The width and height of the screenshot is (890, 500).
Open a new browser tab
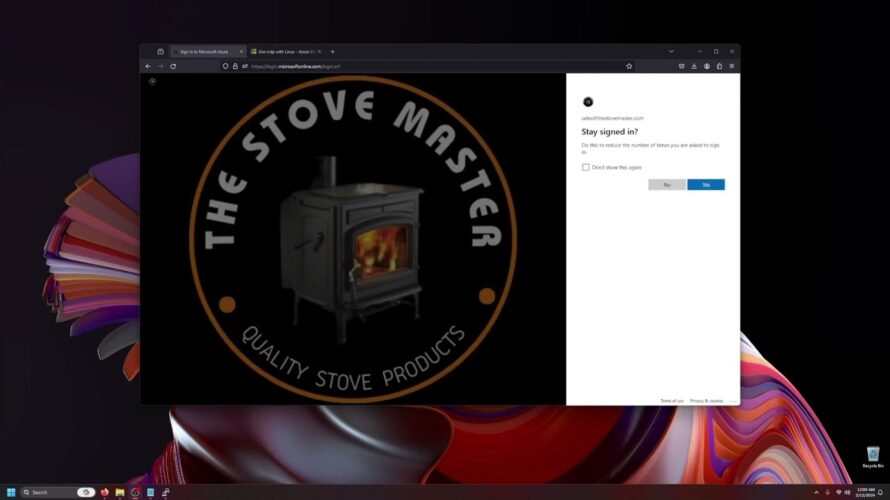[333, 52]
